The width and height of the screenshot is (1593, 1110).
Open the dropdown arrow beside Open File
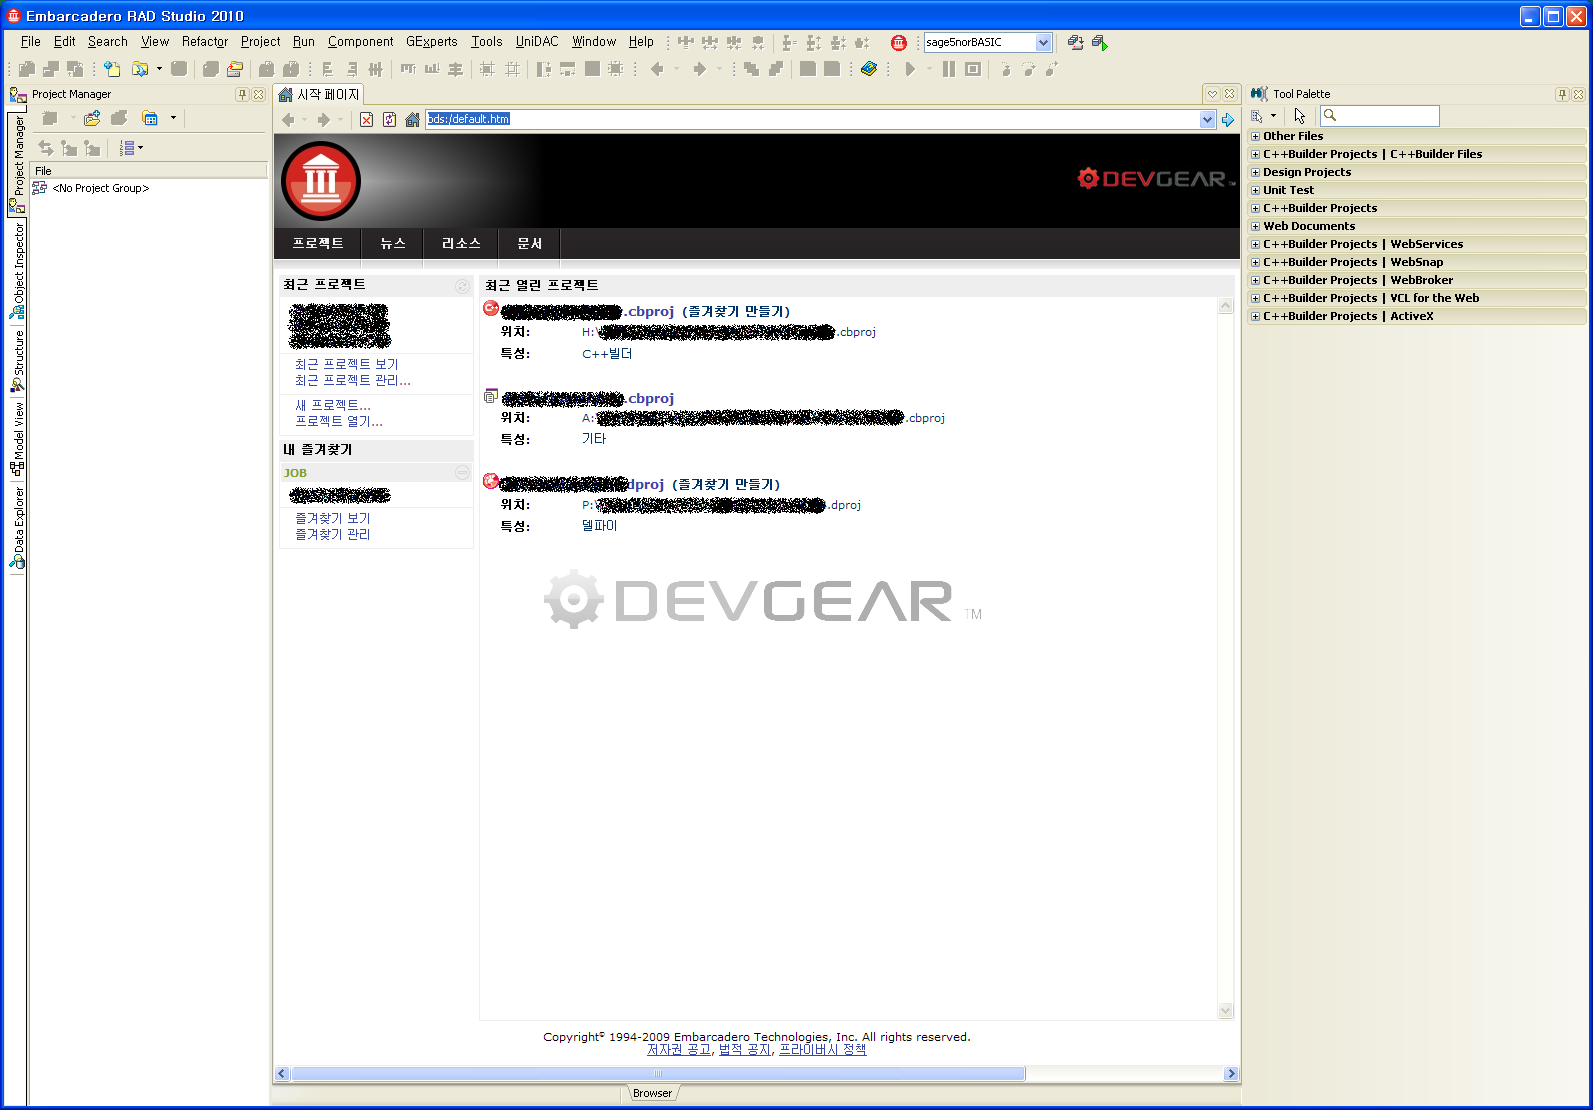[x=159, y=69]
